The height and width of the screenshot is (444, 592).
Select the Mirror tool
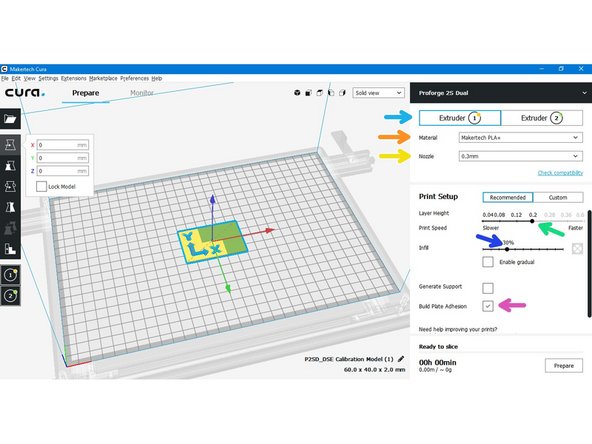(10, 207)
